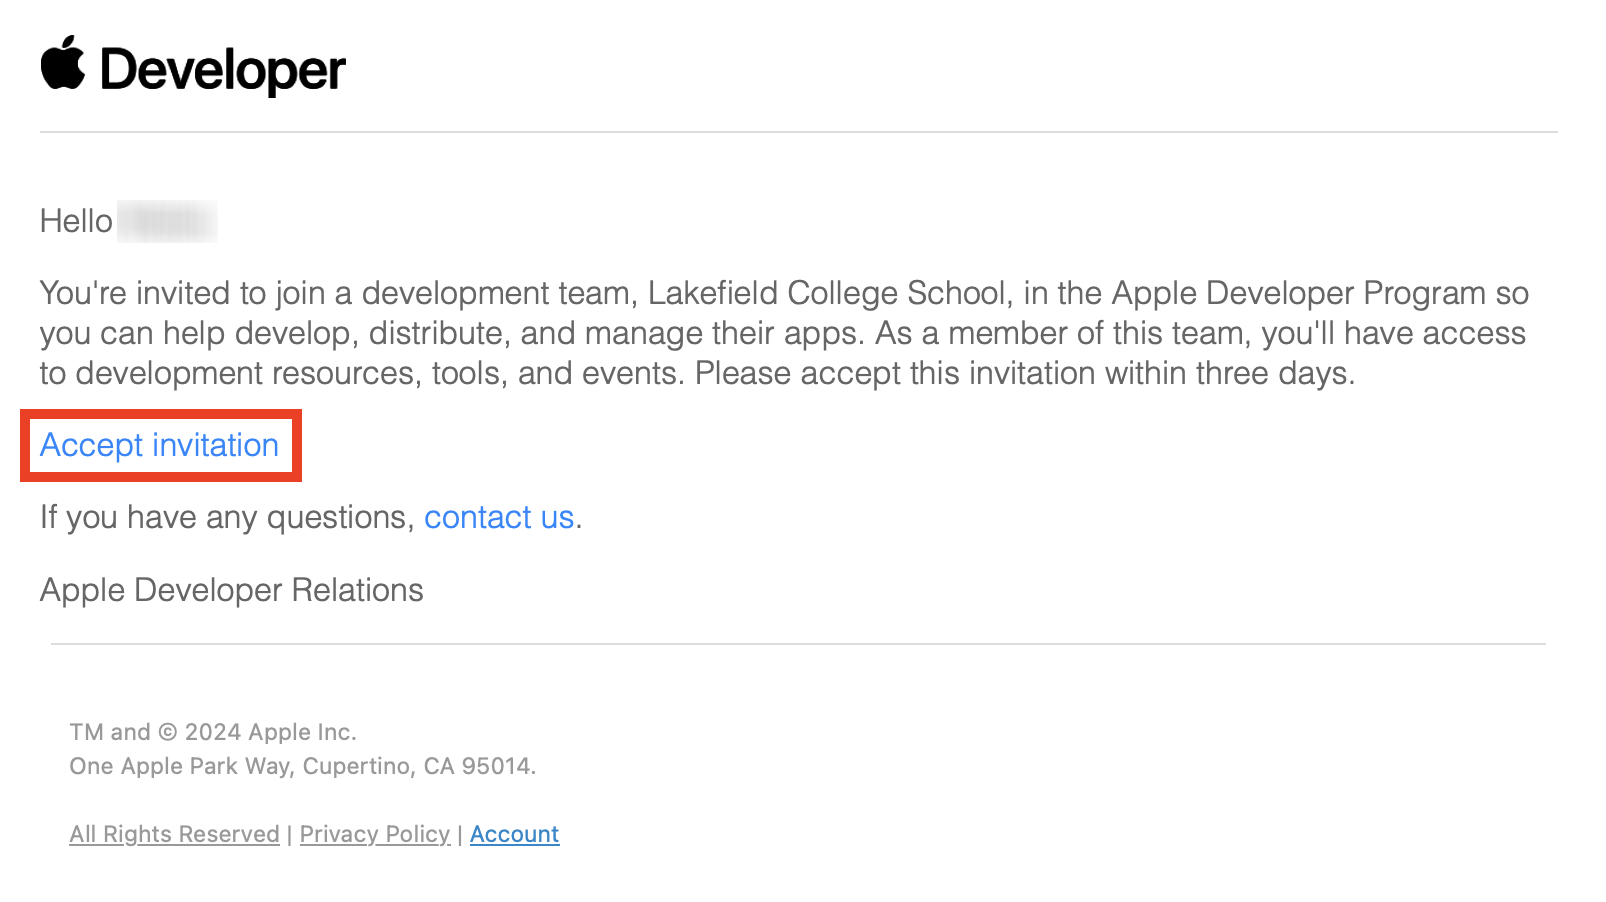Image resolution: width=1606 pixels, height=902 pixels.
Task: Open the Accept invitation link
Action: point(159,445)
